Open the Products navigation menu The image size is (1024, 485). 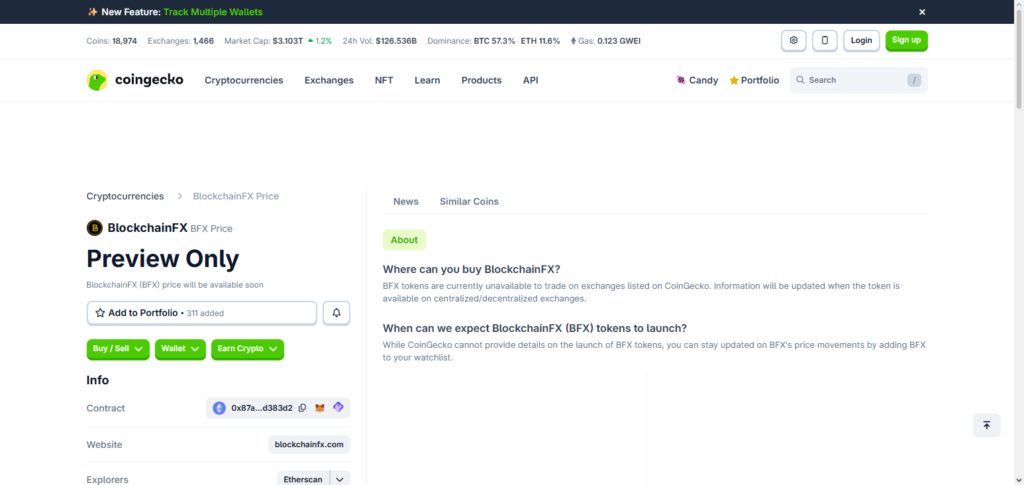[481, 80]
